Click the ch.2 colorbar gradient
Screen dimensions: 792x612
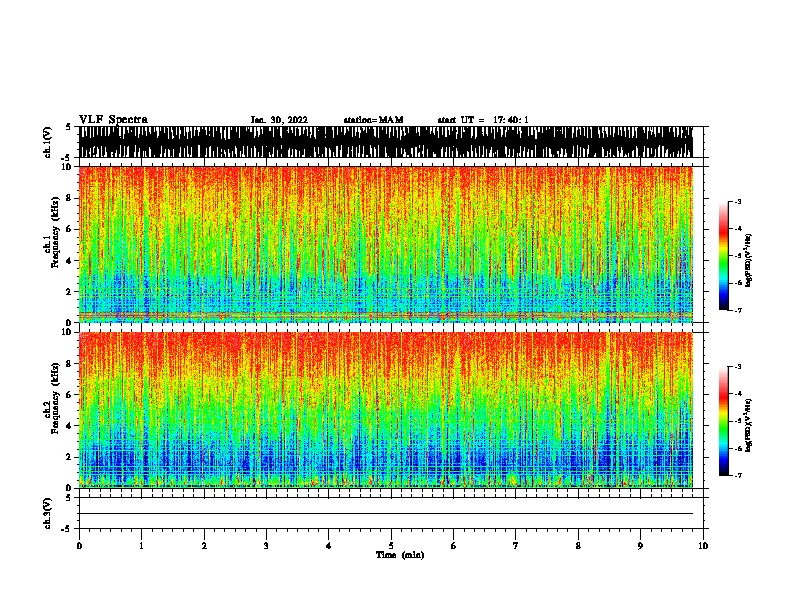(724, 421)
